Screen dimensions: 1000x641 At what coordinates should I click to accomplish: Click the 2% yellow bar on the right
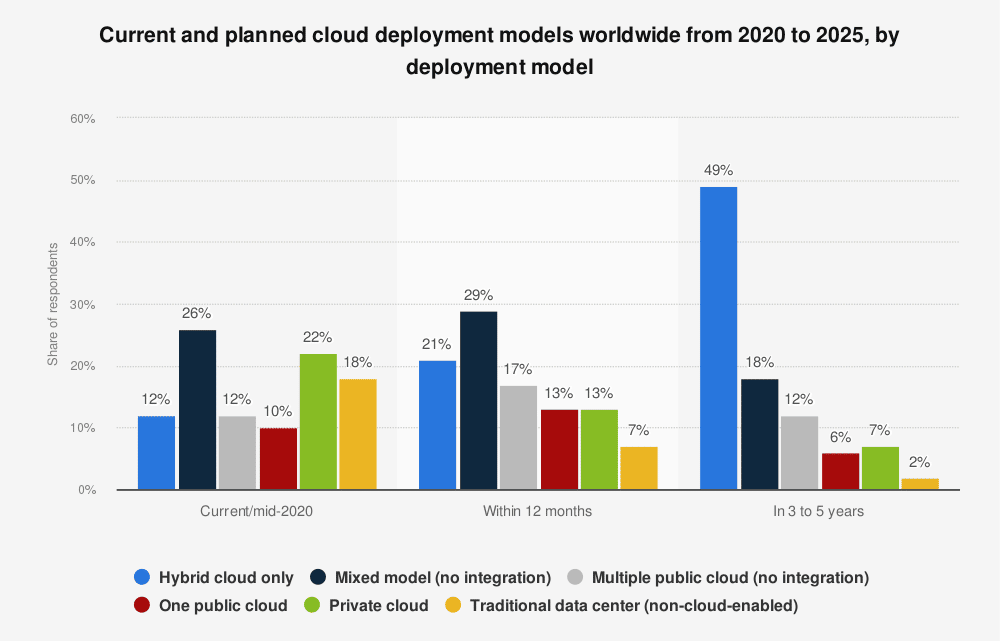pos(918,484)
